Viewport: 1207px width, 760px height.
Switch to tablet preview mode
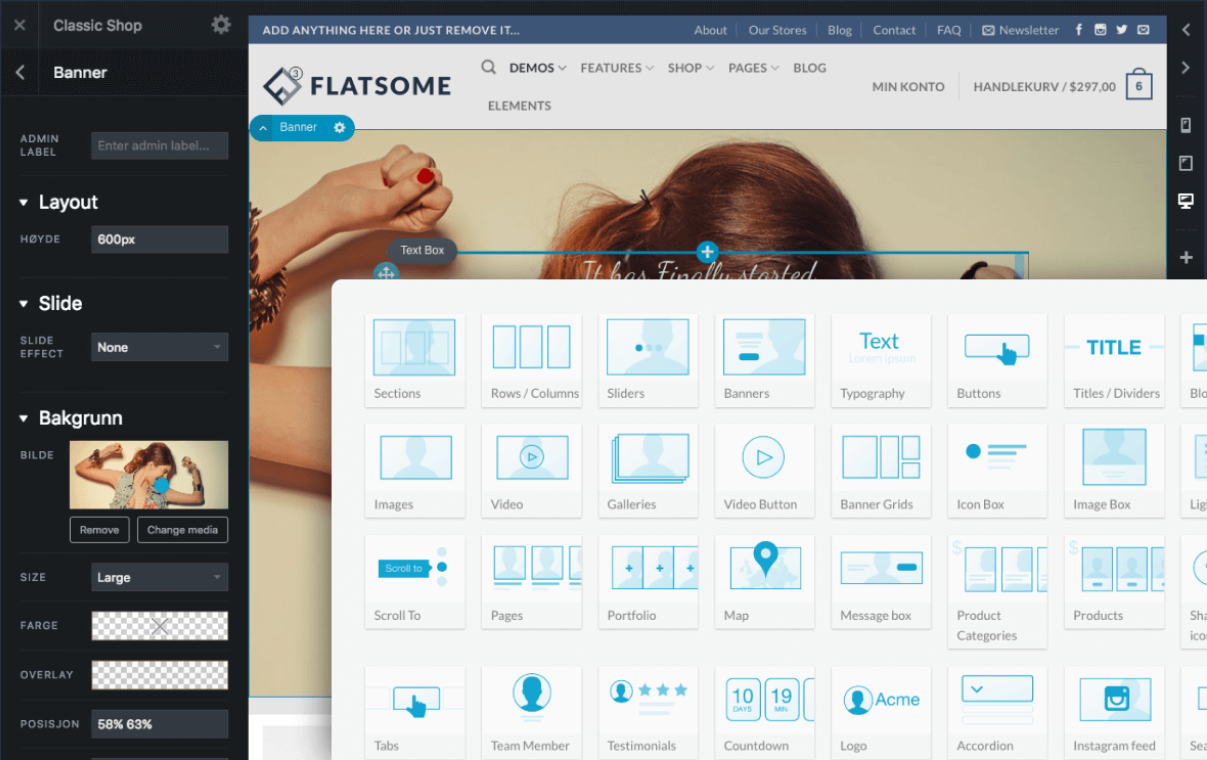pyautogui.click(x=1185, y=162)
